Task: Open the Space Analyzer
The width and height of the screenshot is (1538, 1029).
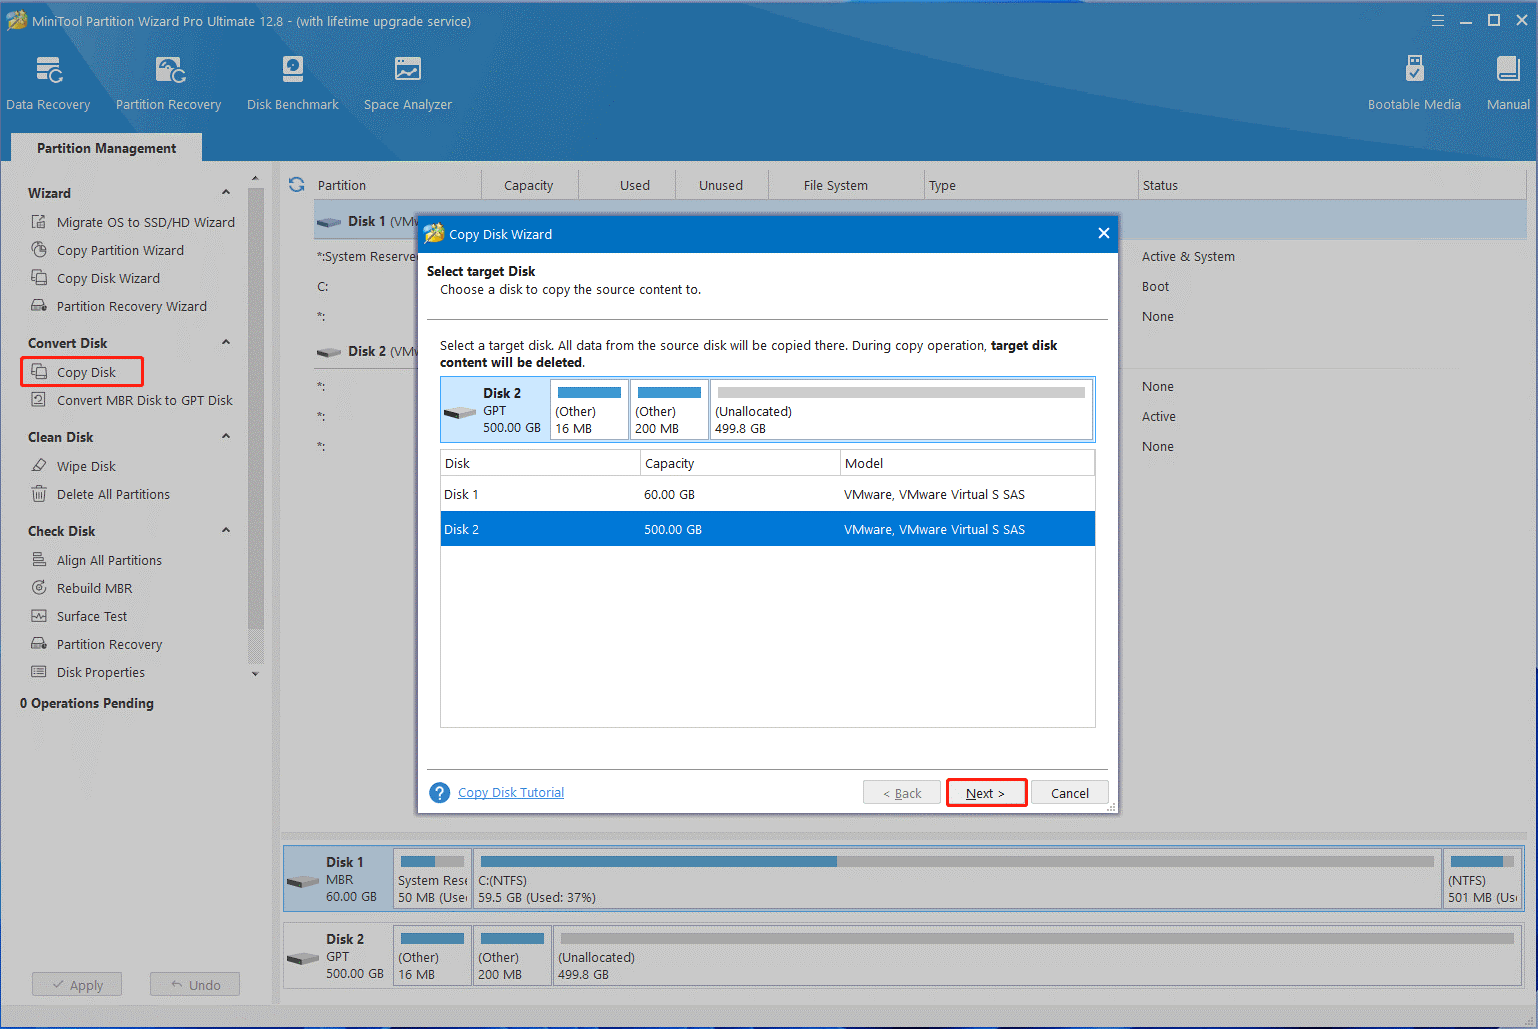Action: click(407, 80)
